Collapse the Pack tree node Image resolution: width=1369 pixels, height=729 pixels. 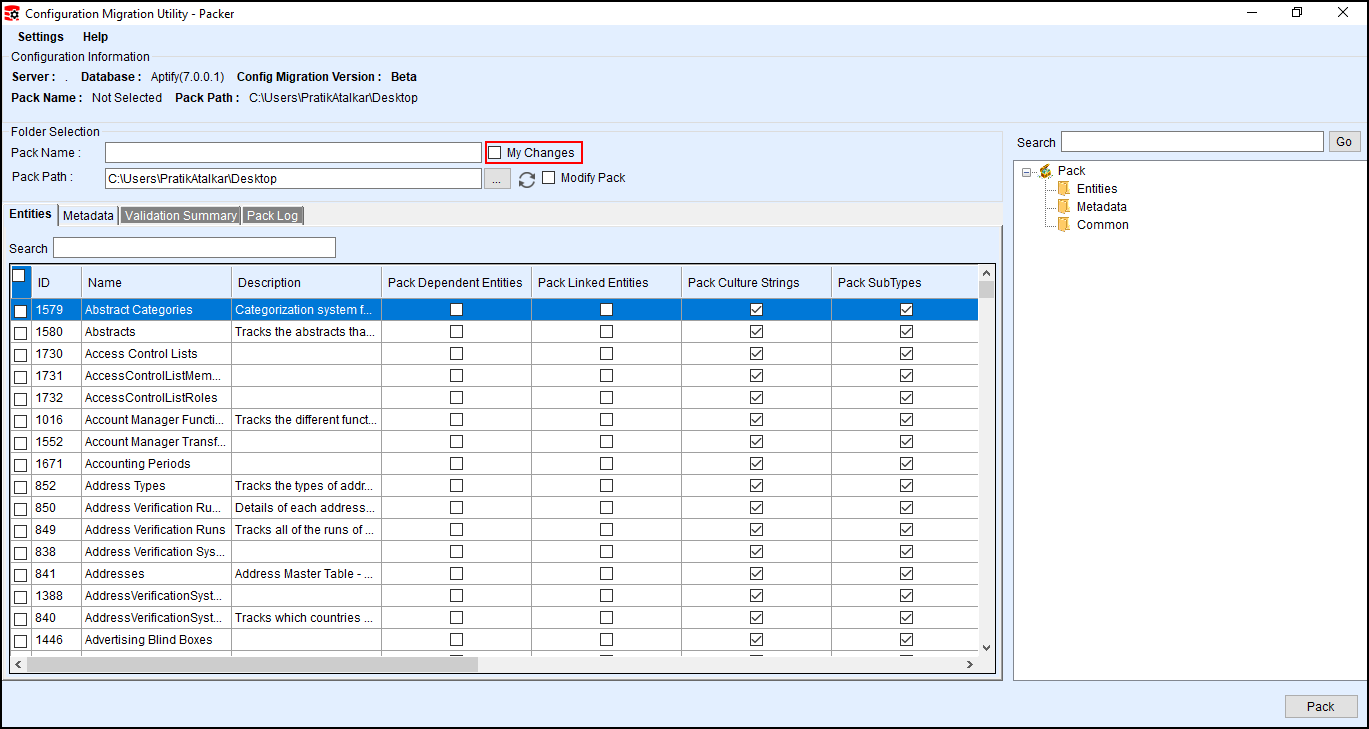[x=1027, y=171]
